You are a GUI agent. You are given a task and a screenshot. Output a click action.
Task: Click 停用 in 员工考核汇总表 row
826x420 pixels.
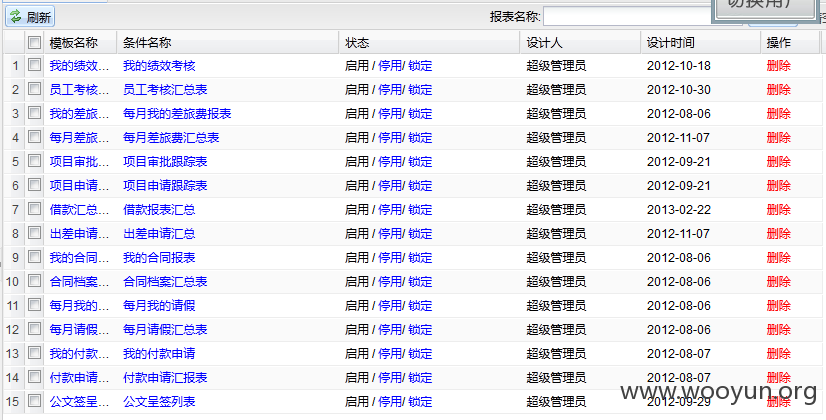390,90
